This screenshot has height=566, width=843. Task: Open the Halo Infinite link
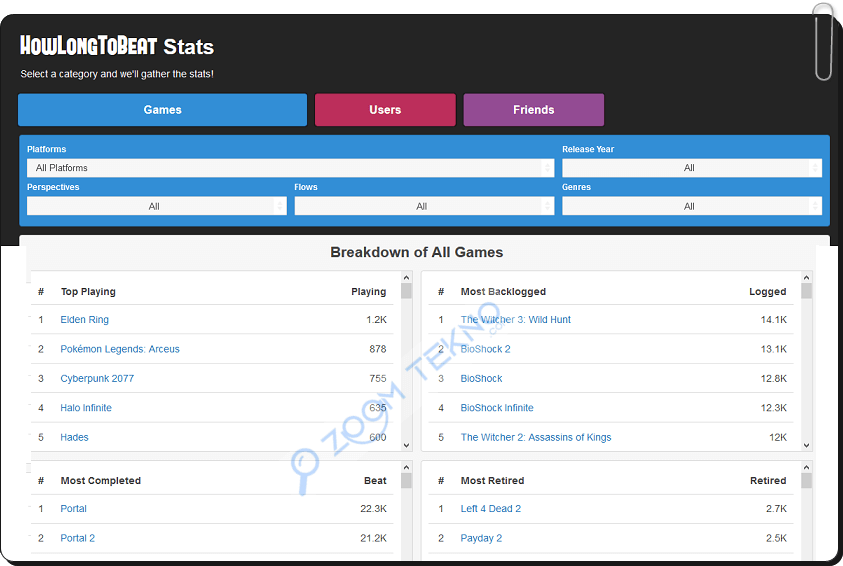tap(86, 407)
